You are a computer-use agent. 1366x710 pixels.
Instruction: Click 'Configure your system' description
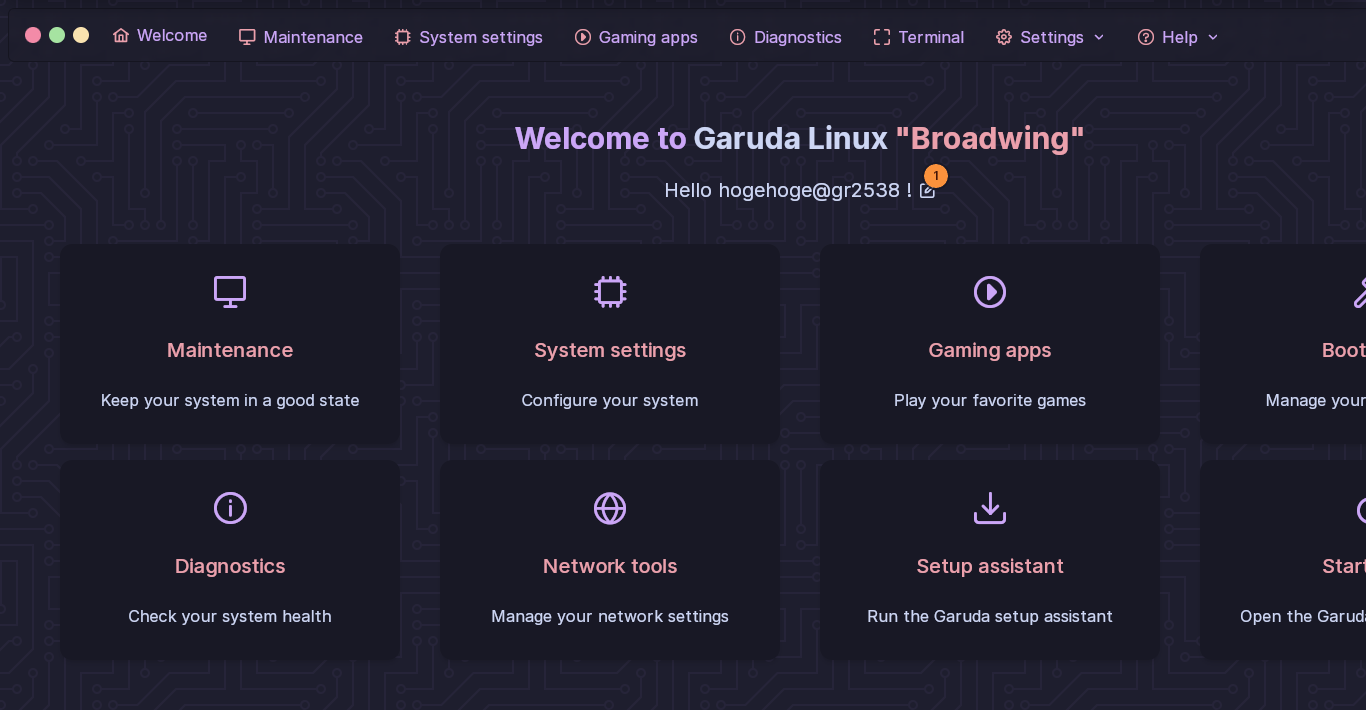pyautogui.click(x=610, y=400)
